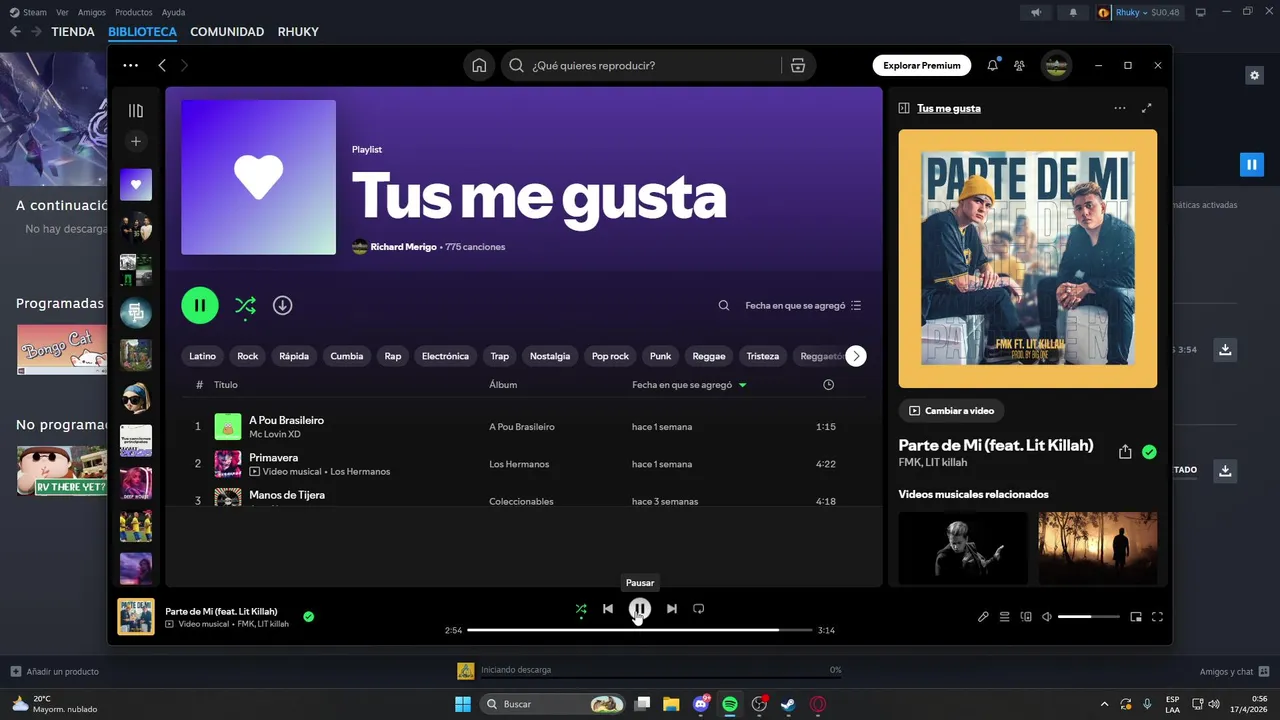Open Steam COMUNIDAD tab

pyautogui.click(x=227, y=32)
